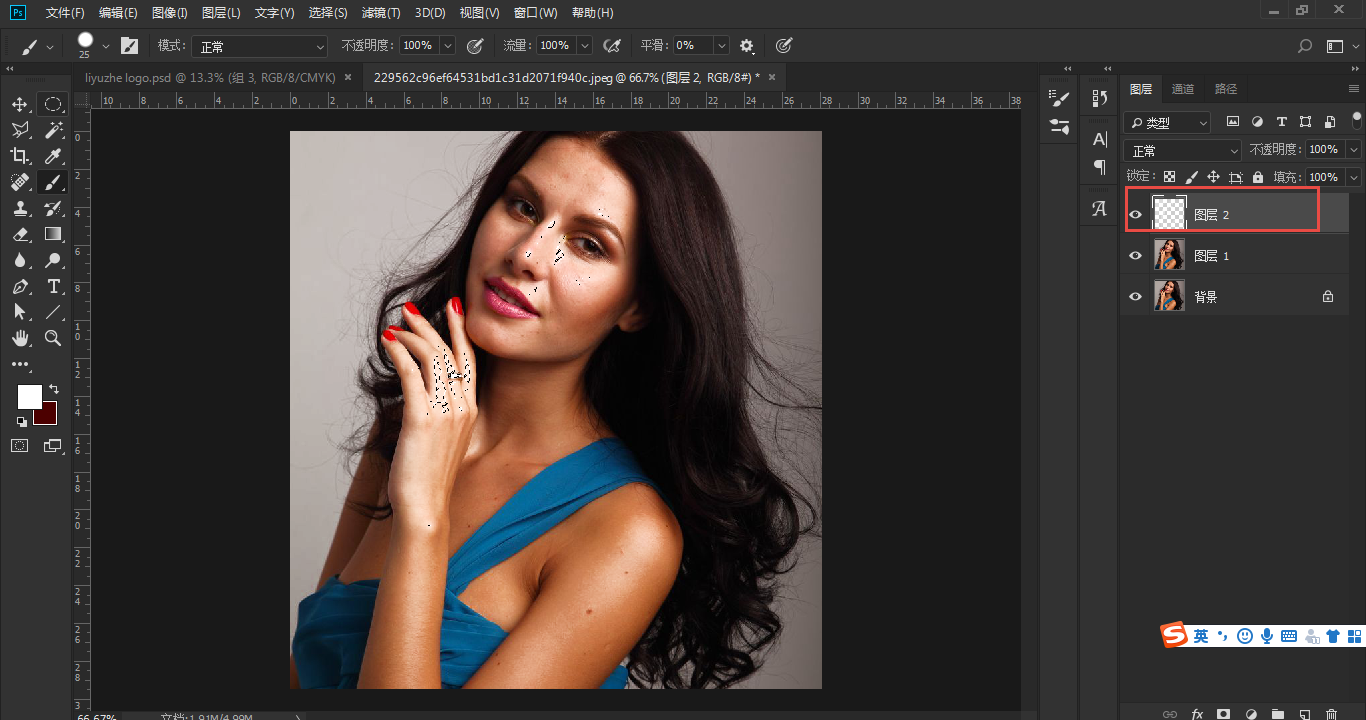The width and height of the screenshot is (1366, 720).
Task: Select the Crop tool
Action: (20, 156)
